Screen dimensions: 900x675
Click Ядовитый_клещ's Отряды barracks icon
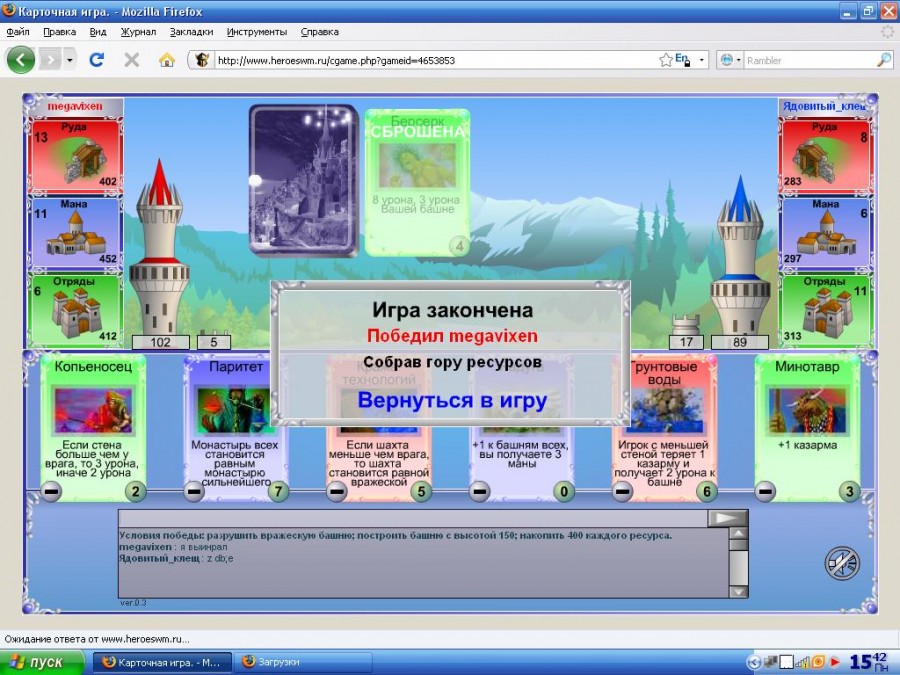(x=827, y=312)
